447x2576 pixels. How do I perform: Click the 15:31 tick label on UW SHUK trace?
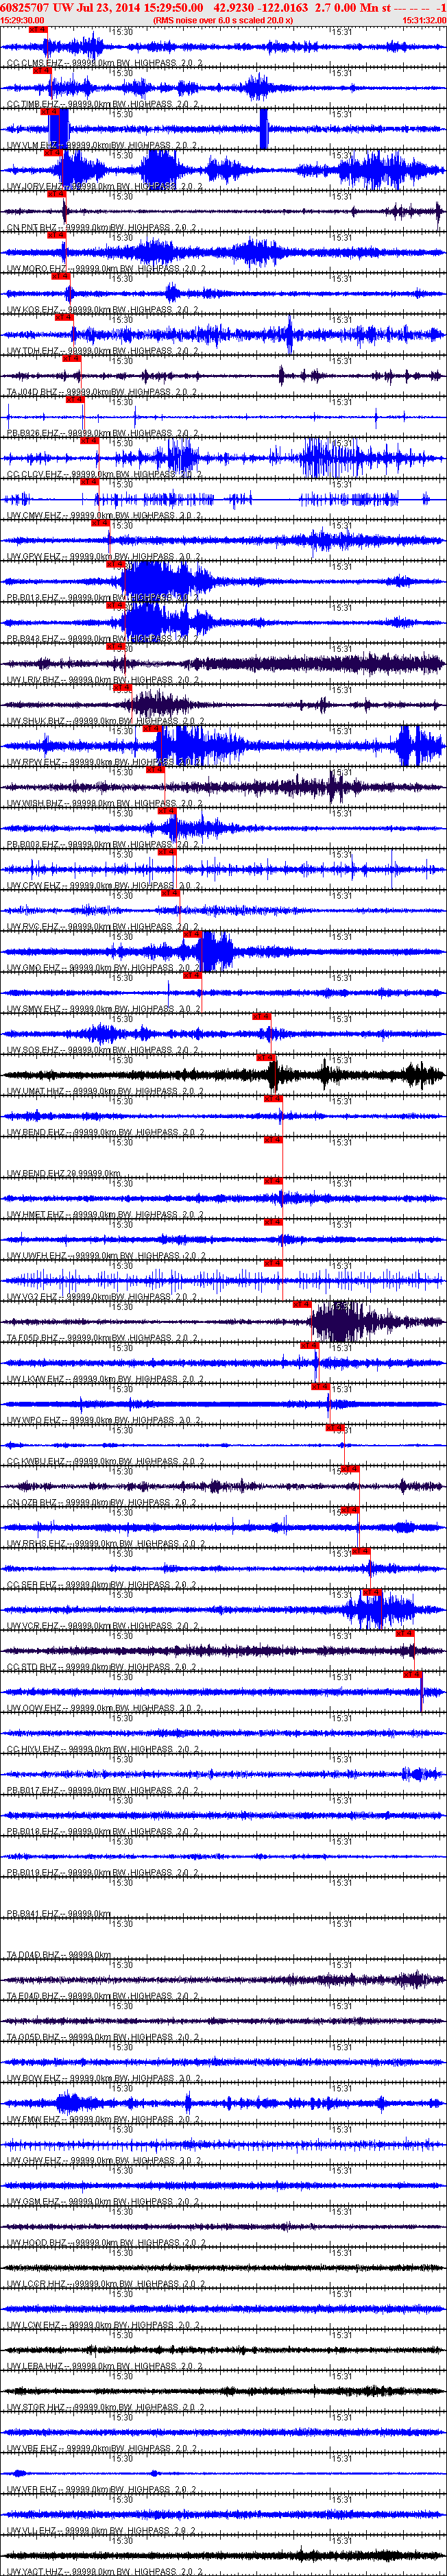click(341, 690)
